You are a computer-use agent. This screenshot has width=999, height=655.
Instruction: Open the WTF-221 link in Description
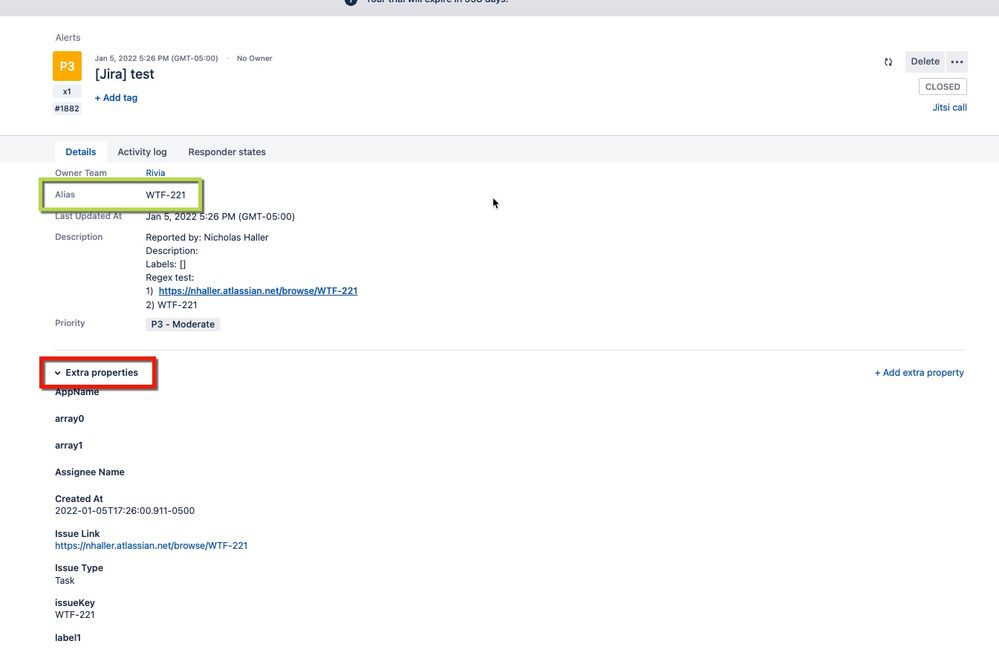click(258, 291)
